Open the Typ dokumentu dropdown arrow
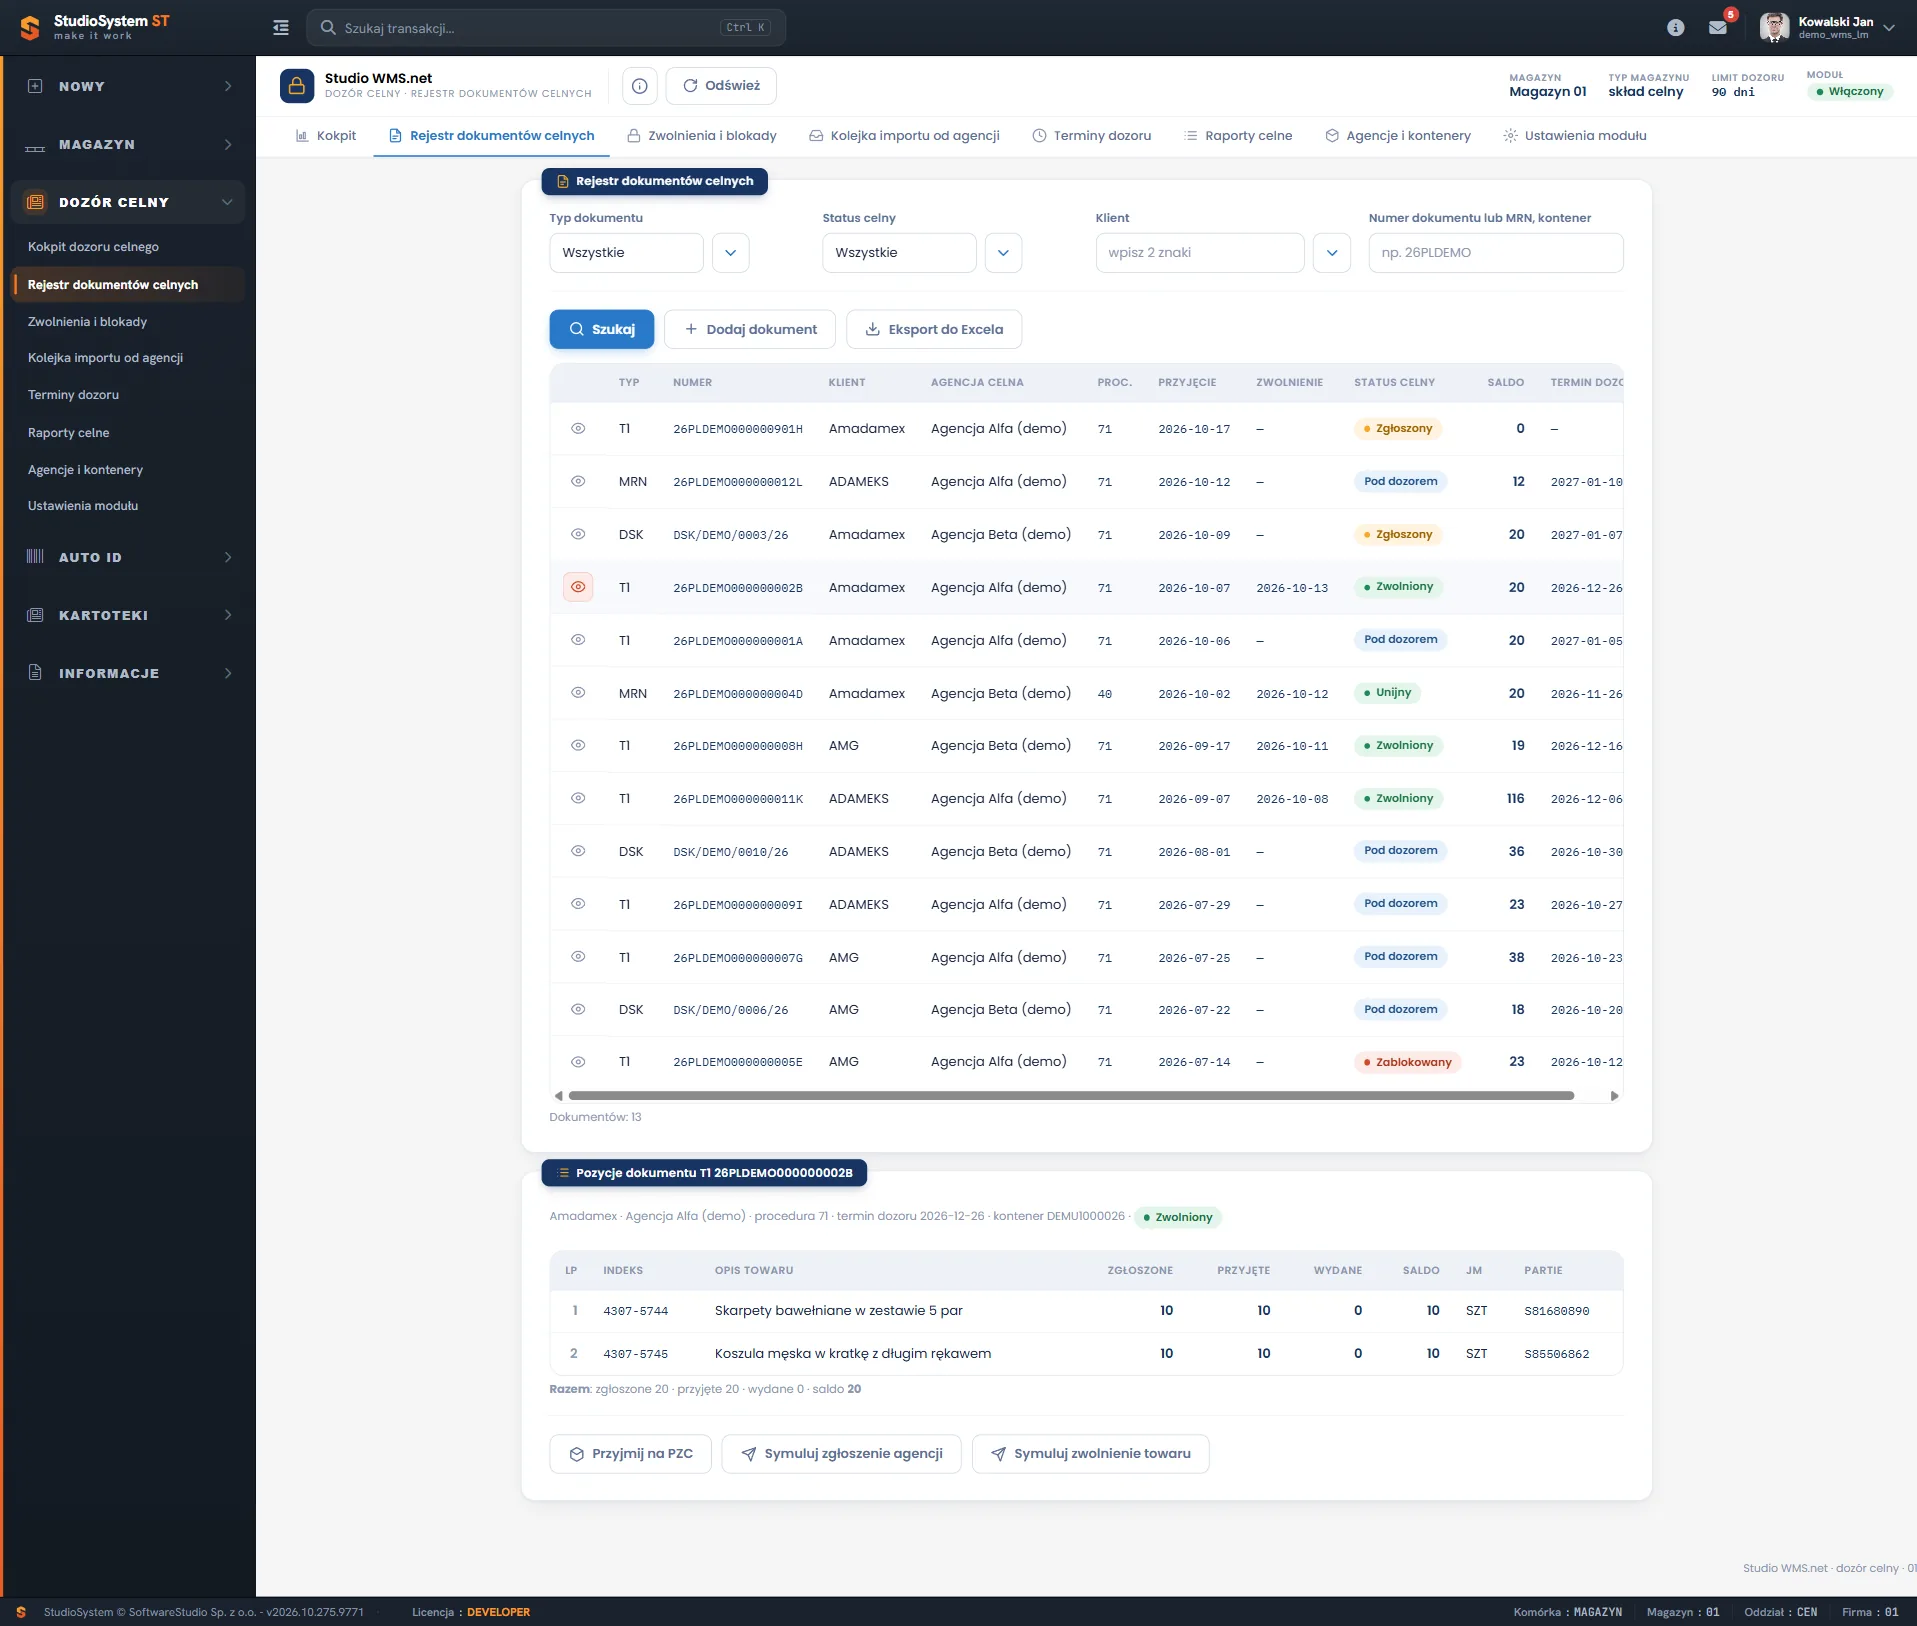This screenshot has height=1626, width=1917. click(x=731, y=253)
